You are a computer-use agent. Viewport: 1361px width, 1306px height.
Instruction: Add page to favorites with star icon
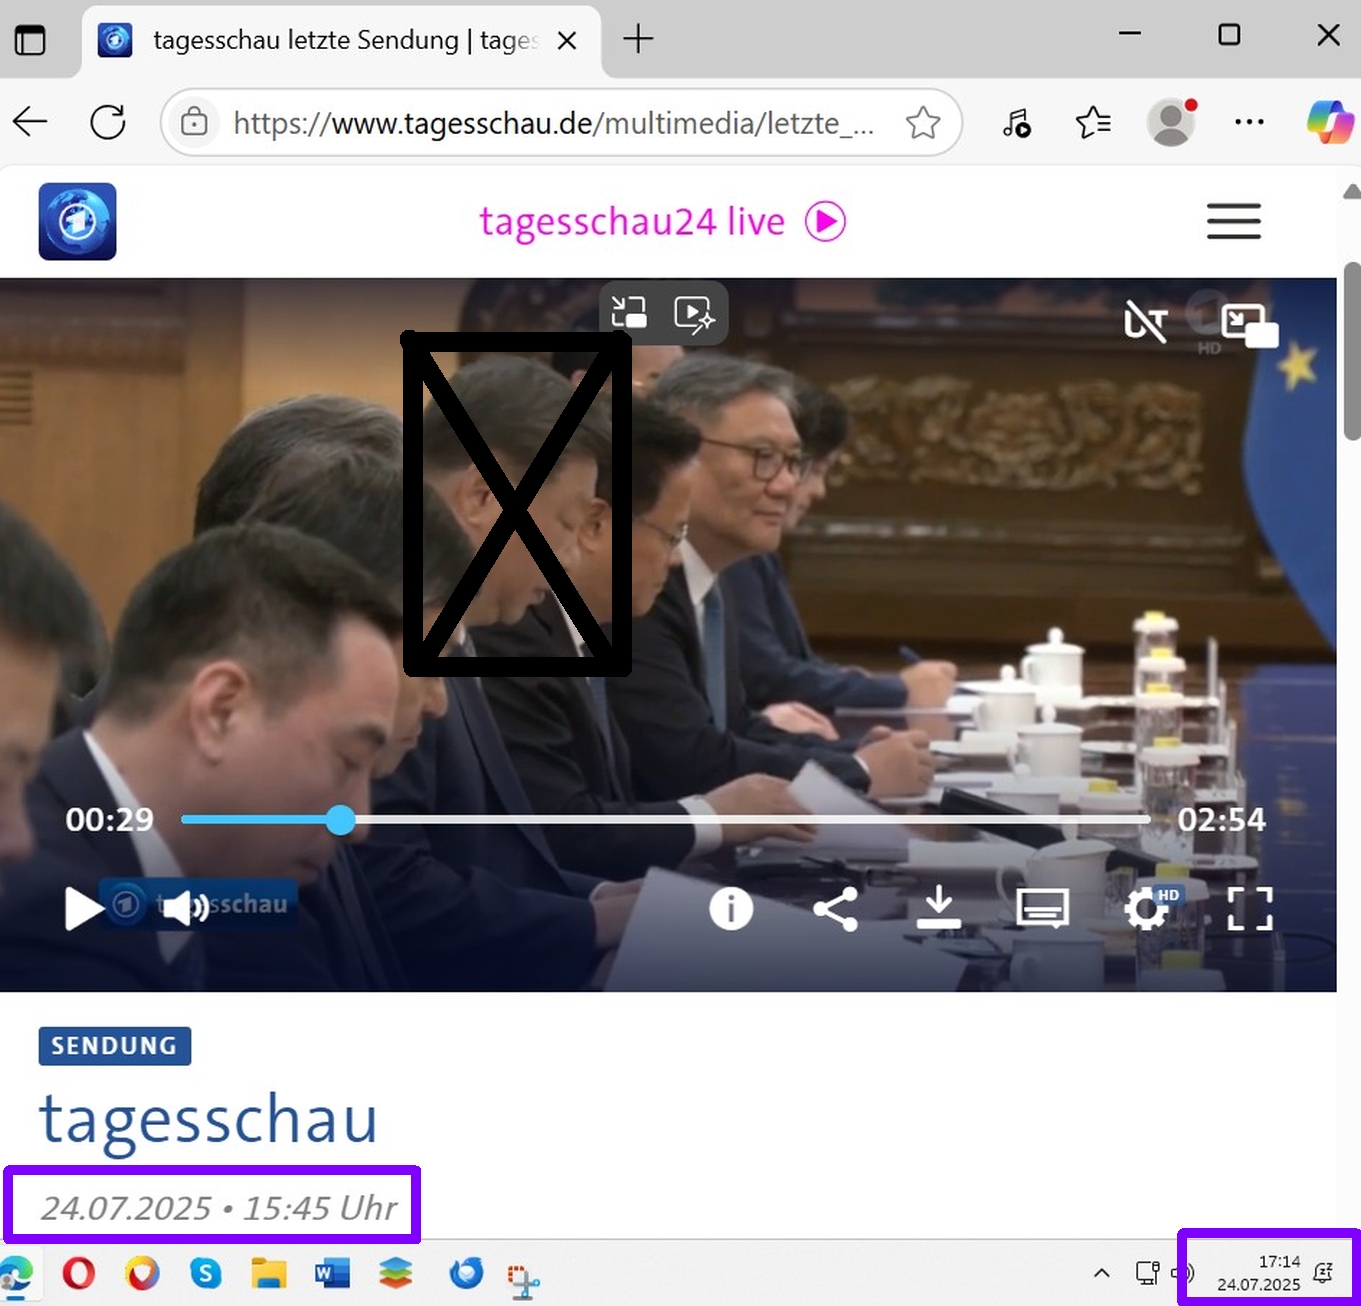pyautogui.click(x=922, y=123)
